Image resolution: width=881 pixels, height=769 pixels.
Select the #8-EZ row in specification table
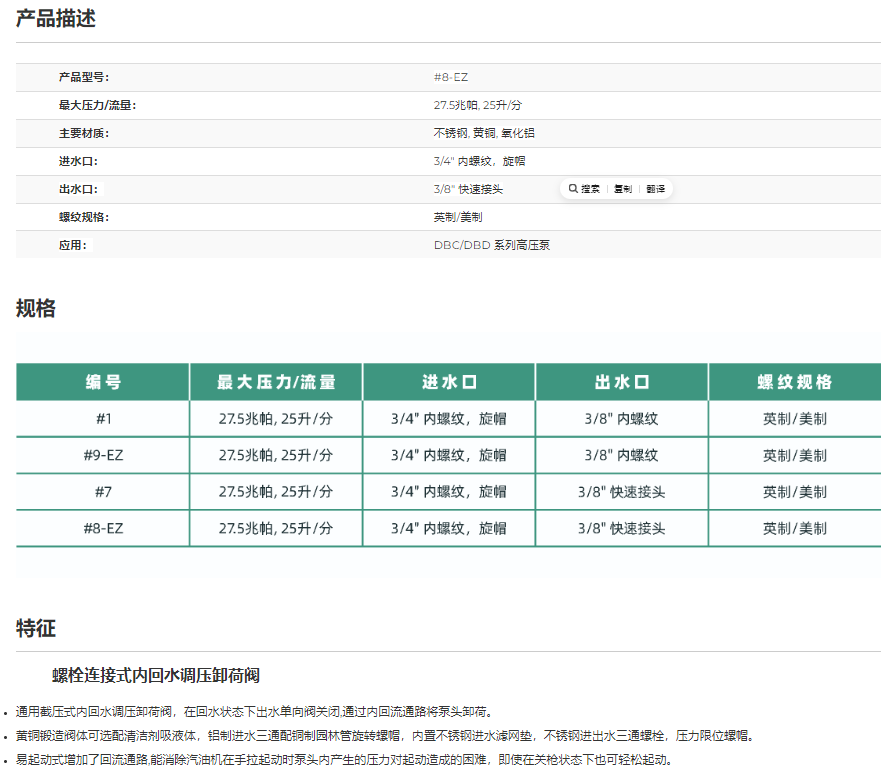[x=103, y=528]
